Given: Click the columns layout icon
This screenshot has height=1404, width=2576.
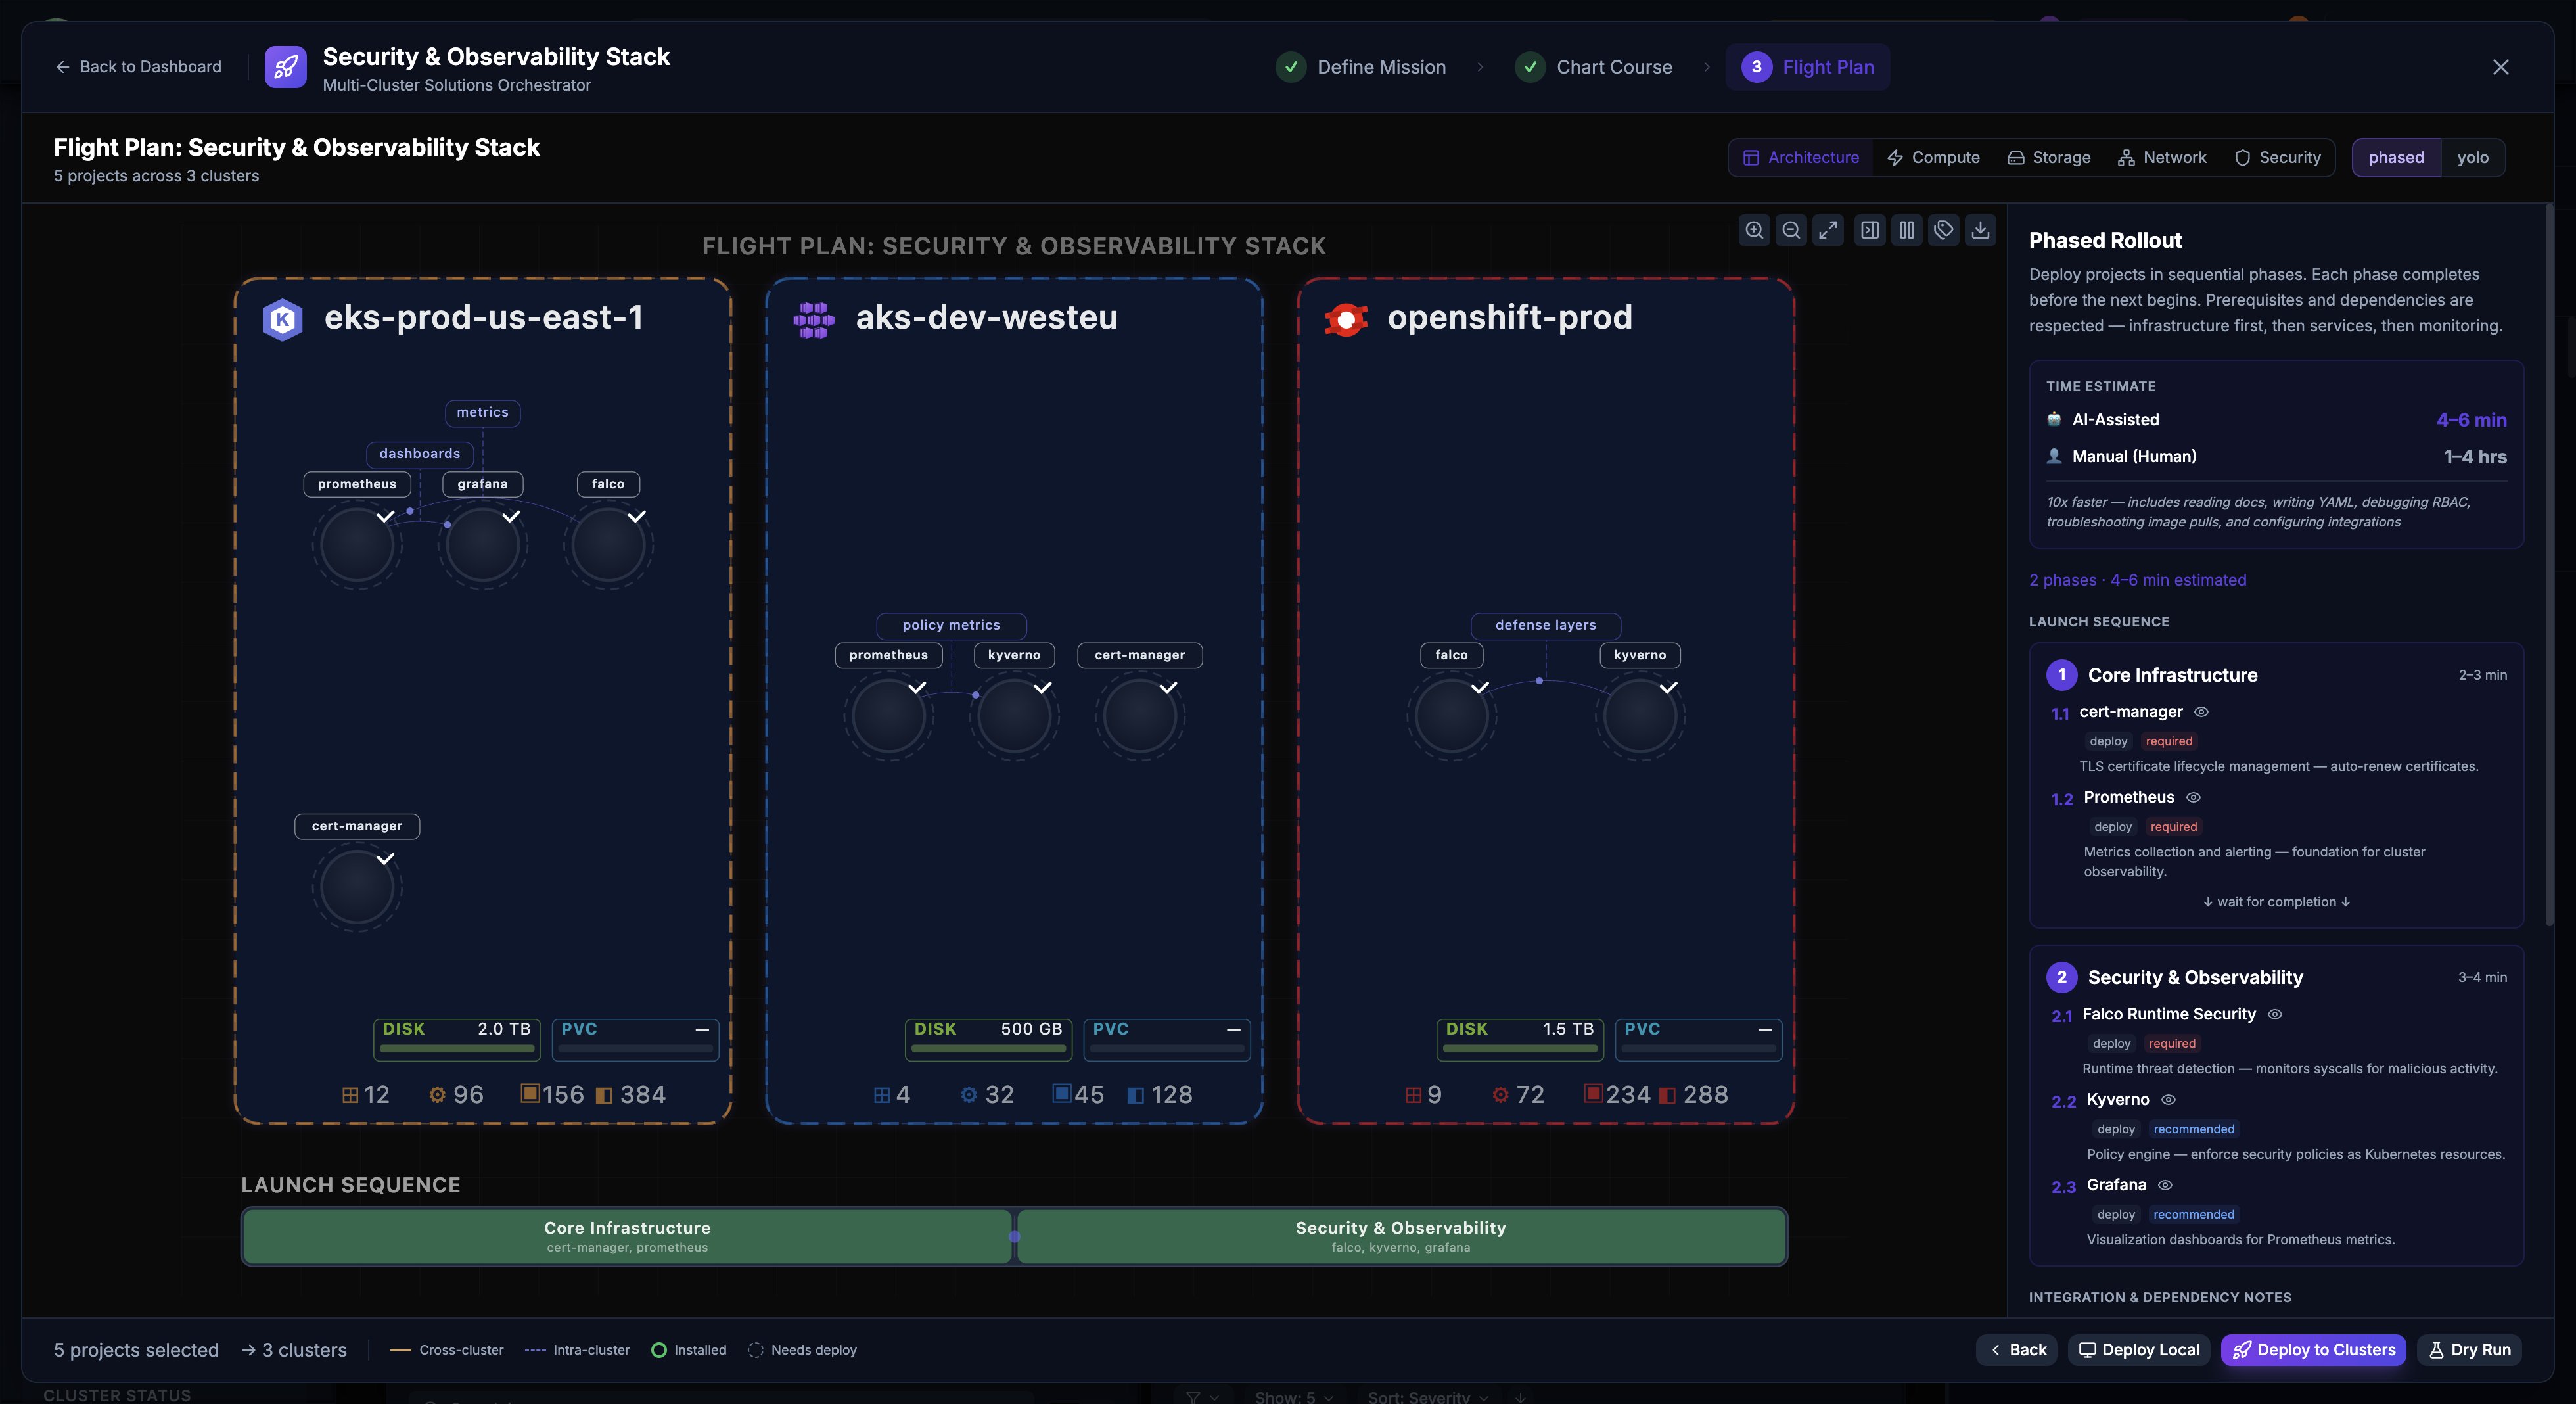Looking at the screenshot, I should pyautogui.click(x=1907, y=231).
